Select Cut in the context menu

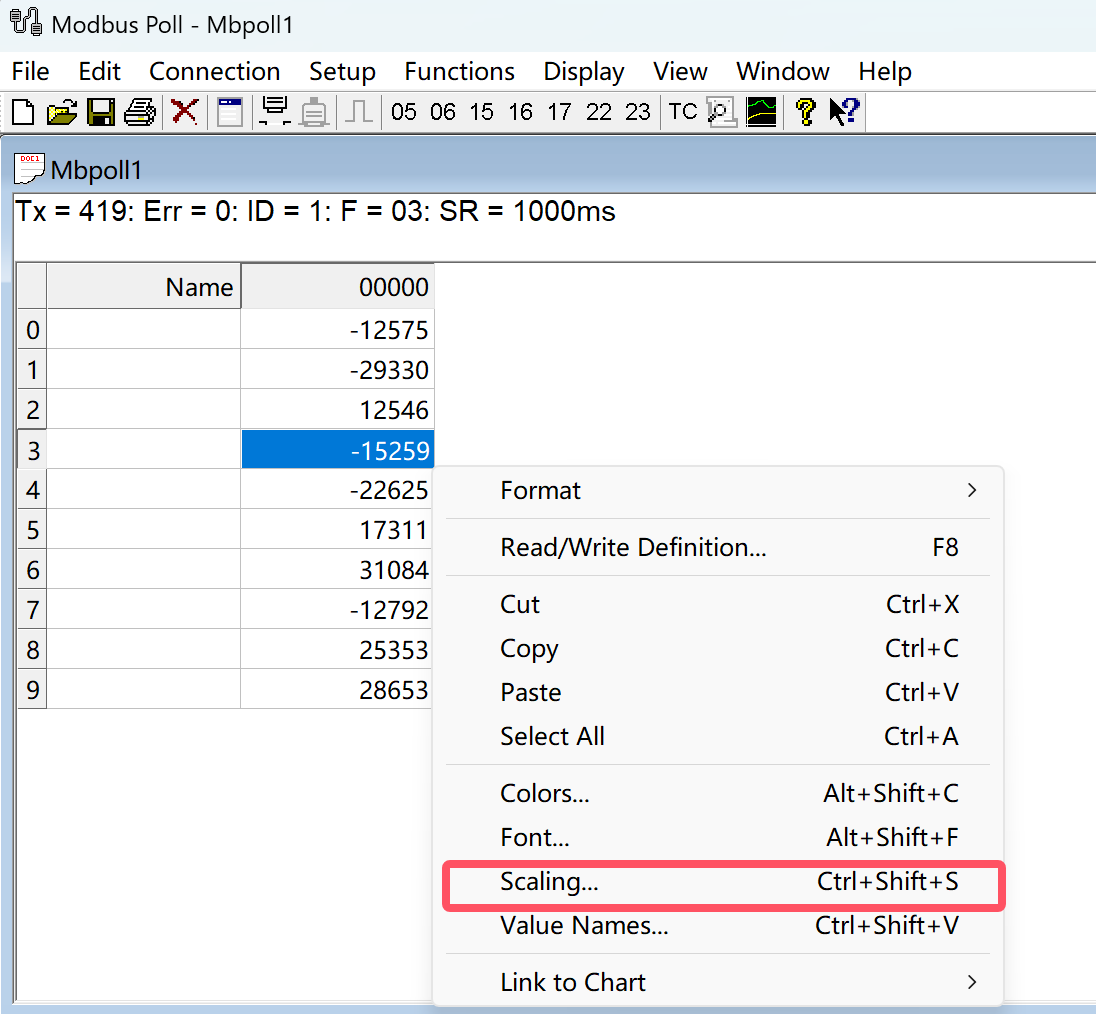point(718,604)
